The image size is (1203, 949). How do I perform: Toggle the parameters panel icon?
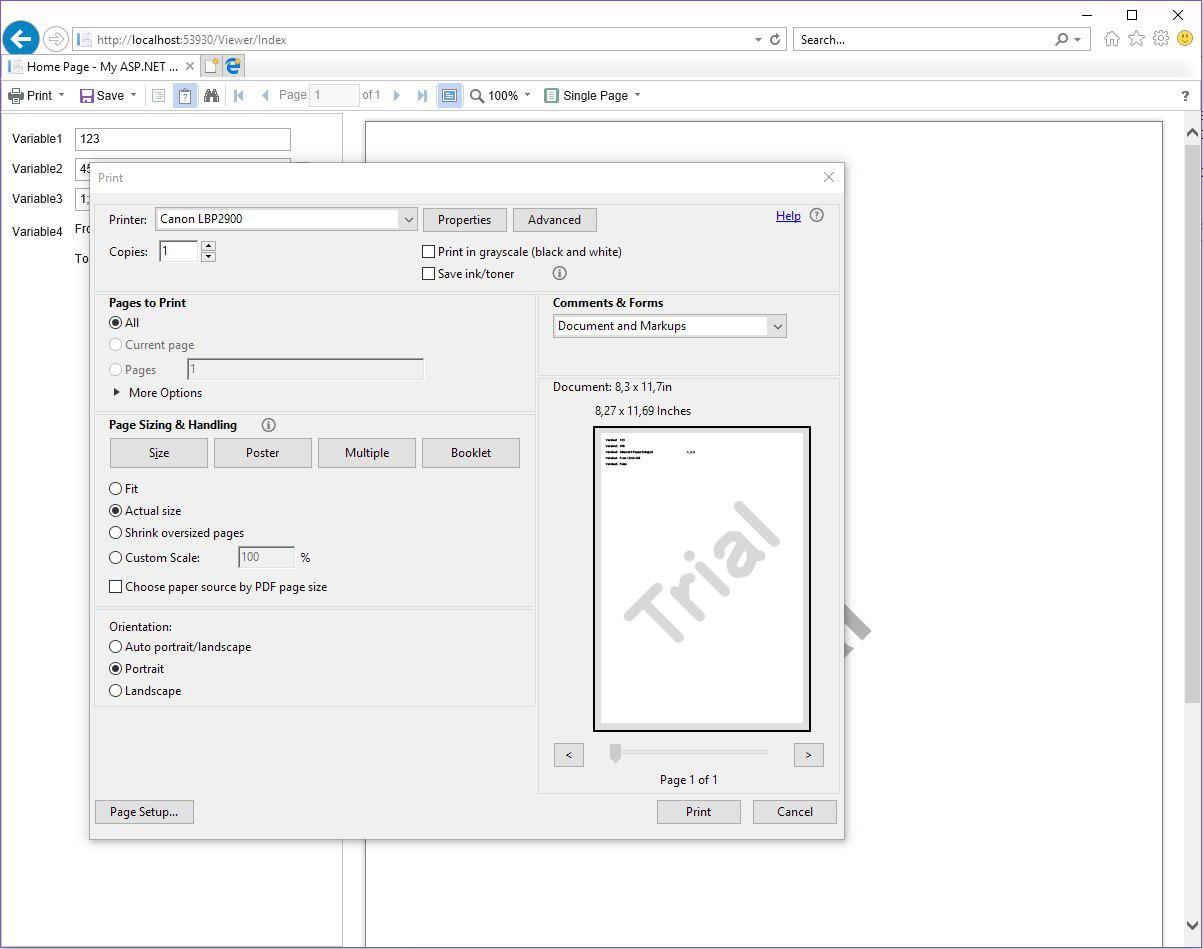tap(185, 96)
